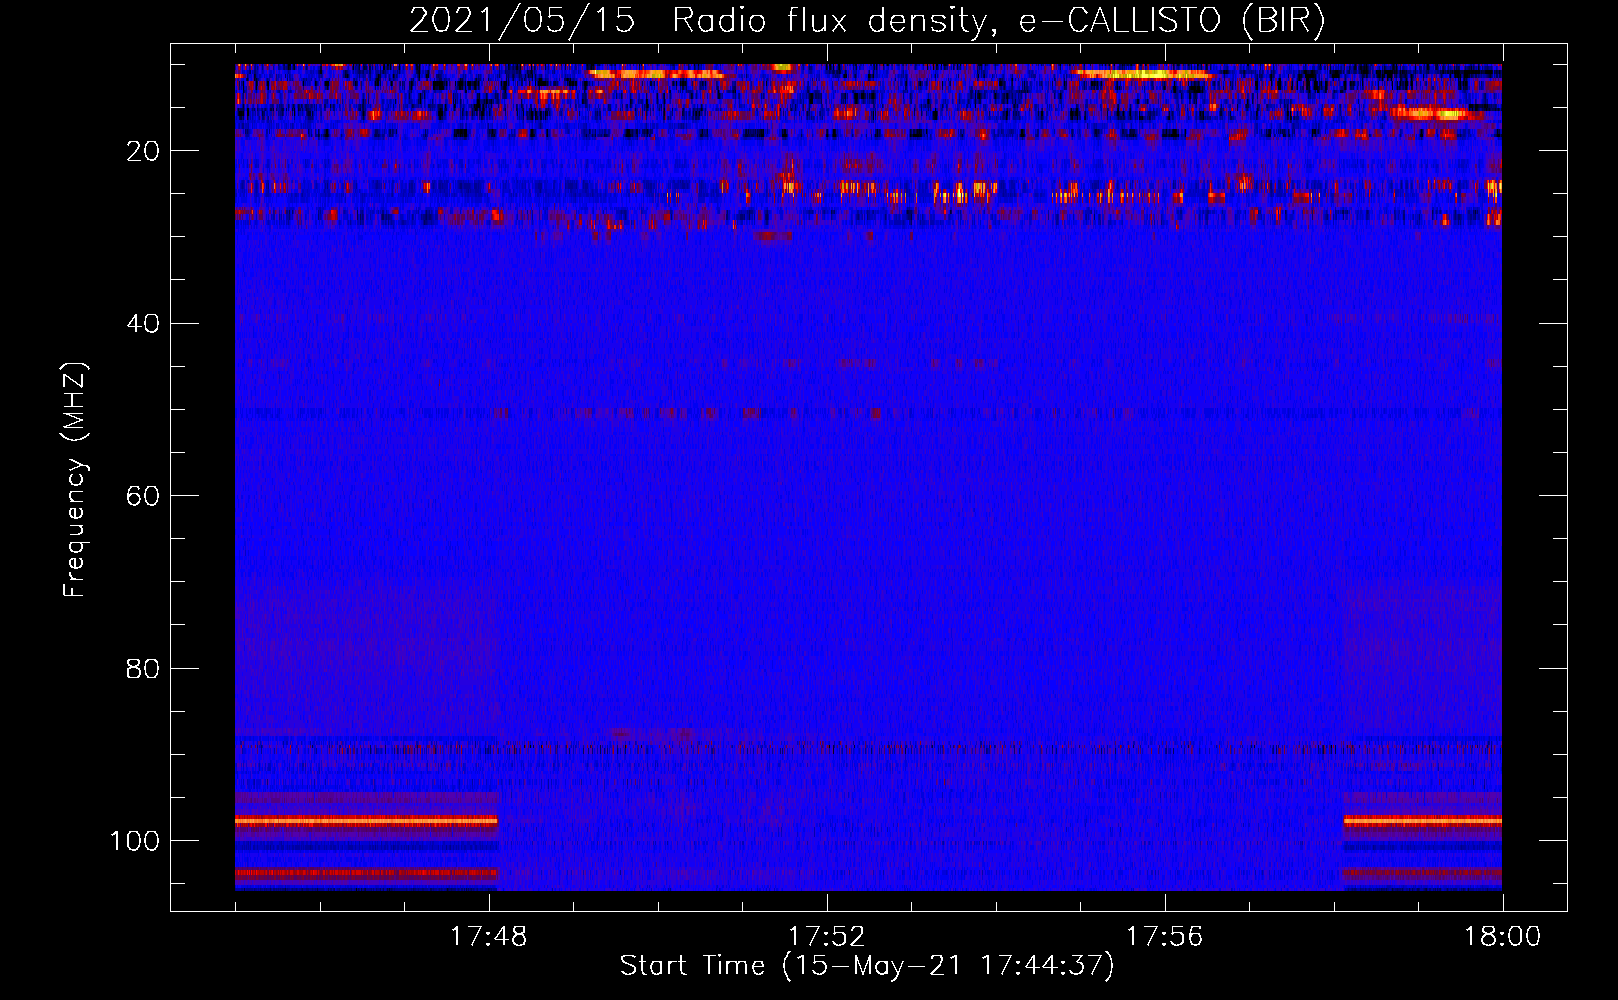Click the 'Frequency (MHZ)' axis label
This screenshot has width=1618, height=1000.
tap(75, 479)
